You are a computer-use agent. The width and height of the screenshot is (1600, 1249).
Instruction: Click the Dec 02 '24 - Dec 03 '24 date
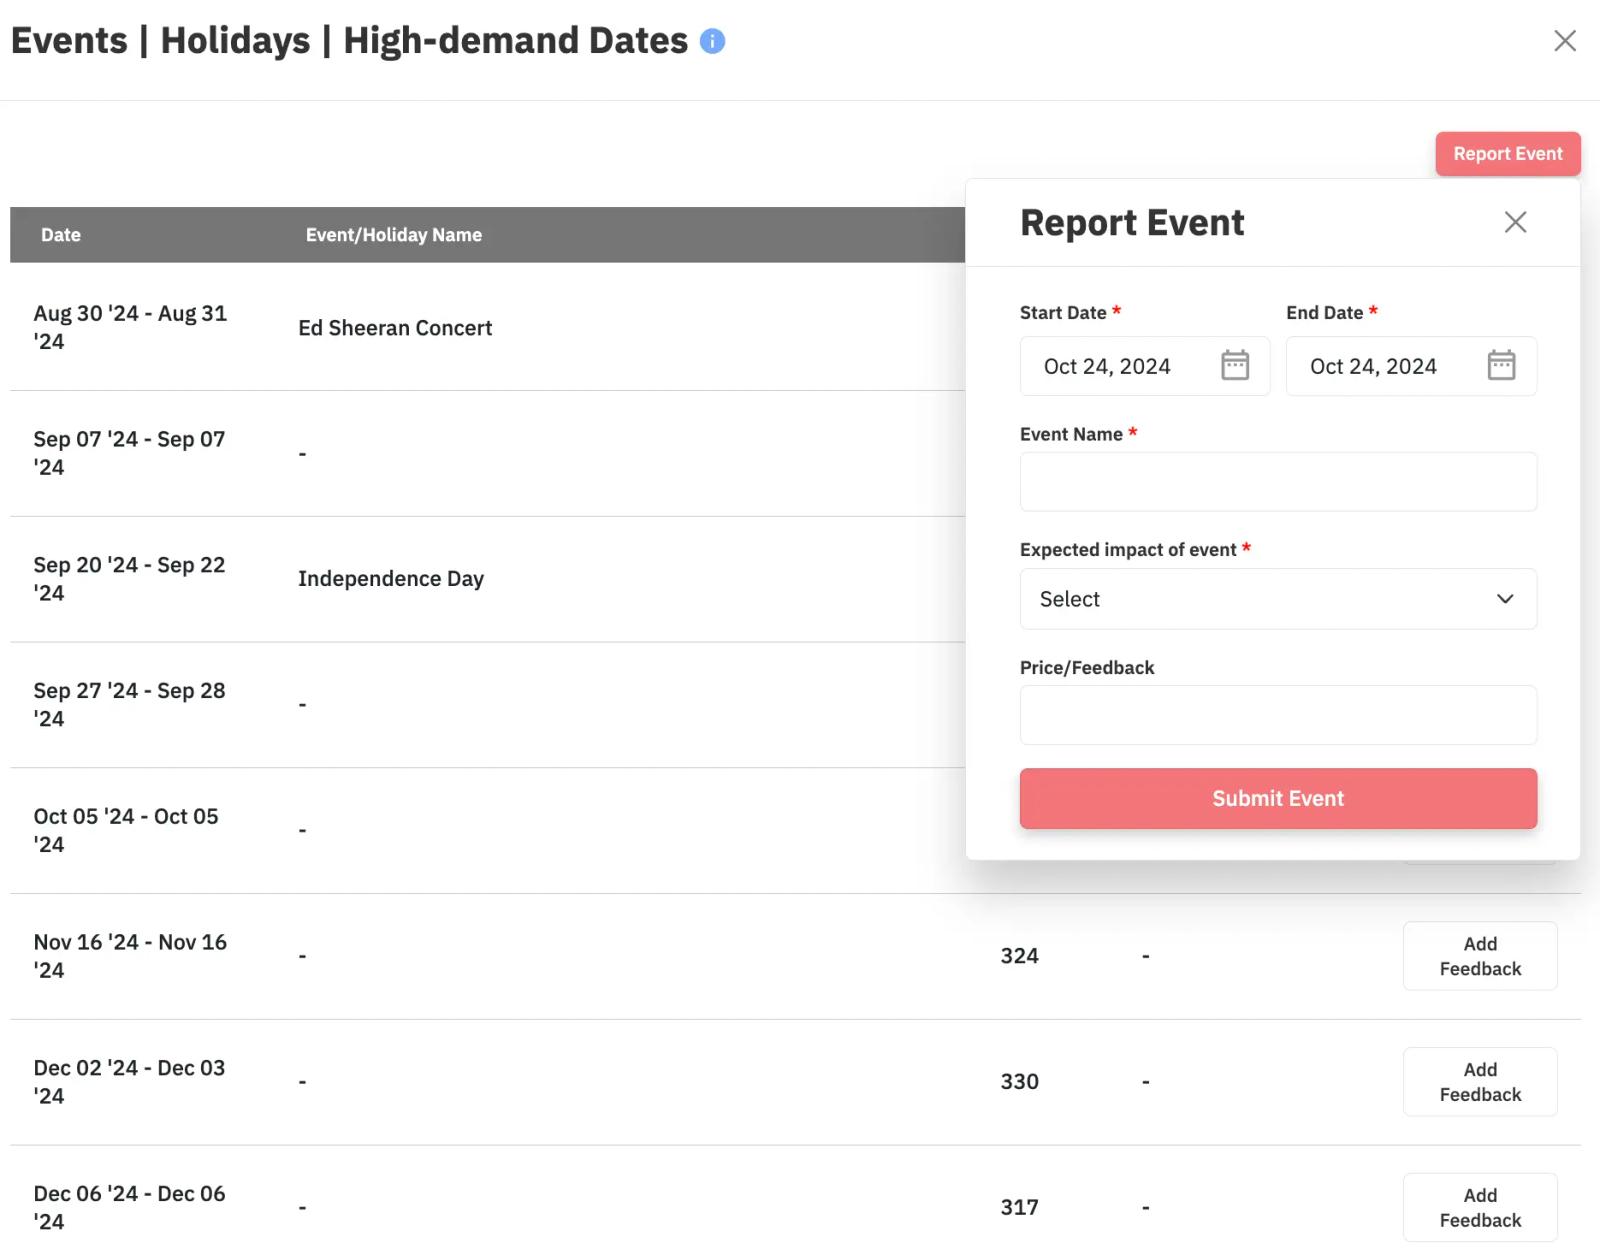(x=130, y=1082)
